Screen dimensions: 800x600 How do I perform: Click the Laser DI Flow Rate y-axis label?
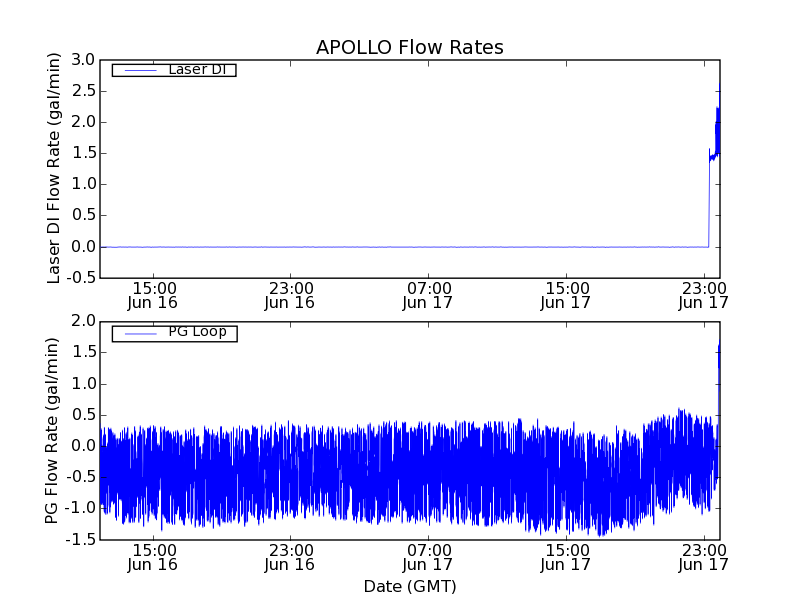point(55,168)
